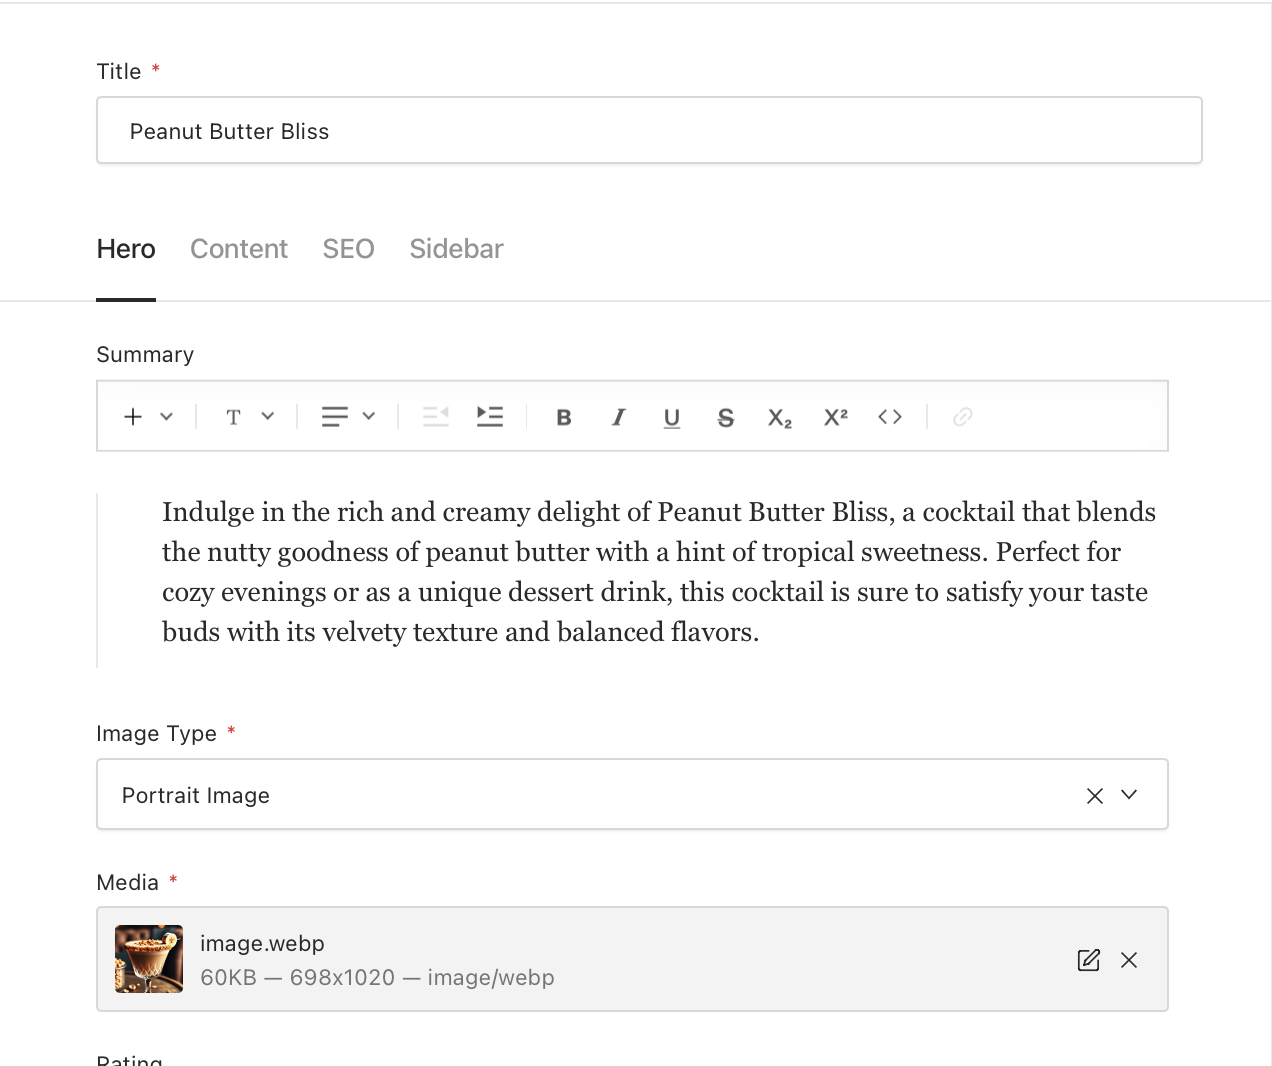Click the insert link icon

pos(963,417)
